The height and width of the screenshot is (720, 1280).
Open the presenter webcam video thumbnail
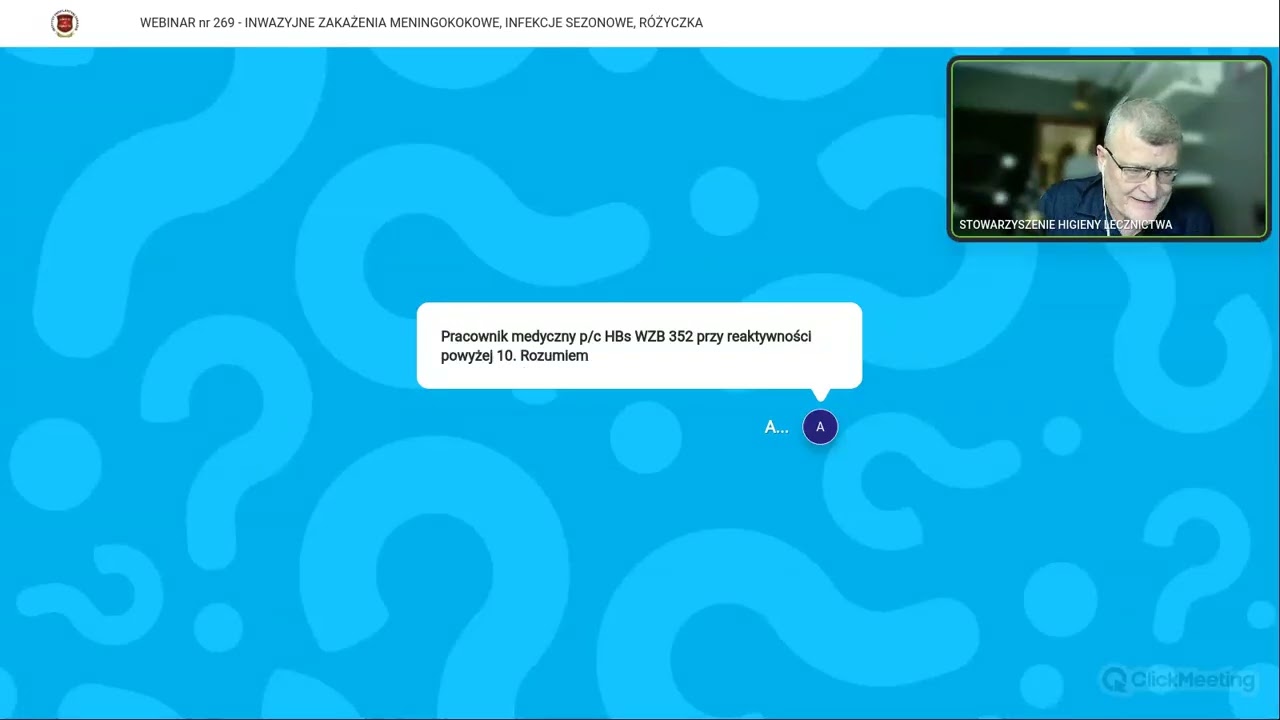(1108, 148)
